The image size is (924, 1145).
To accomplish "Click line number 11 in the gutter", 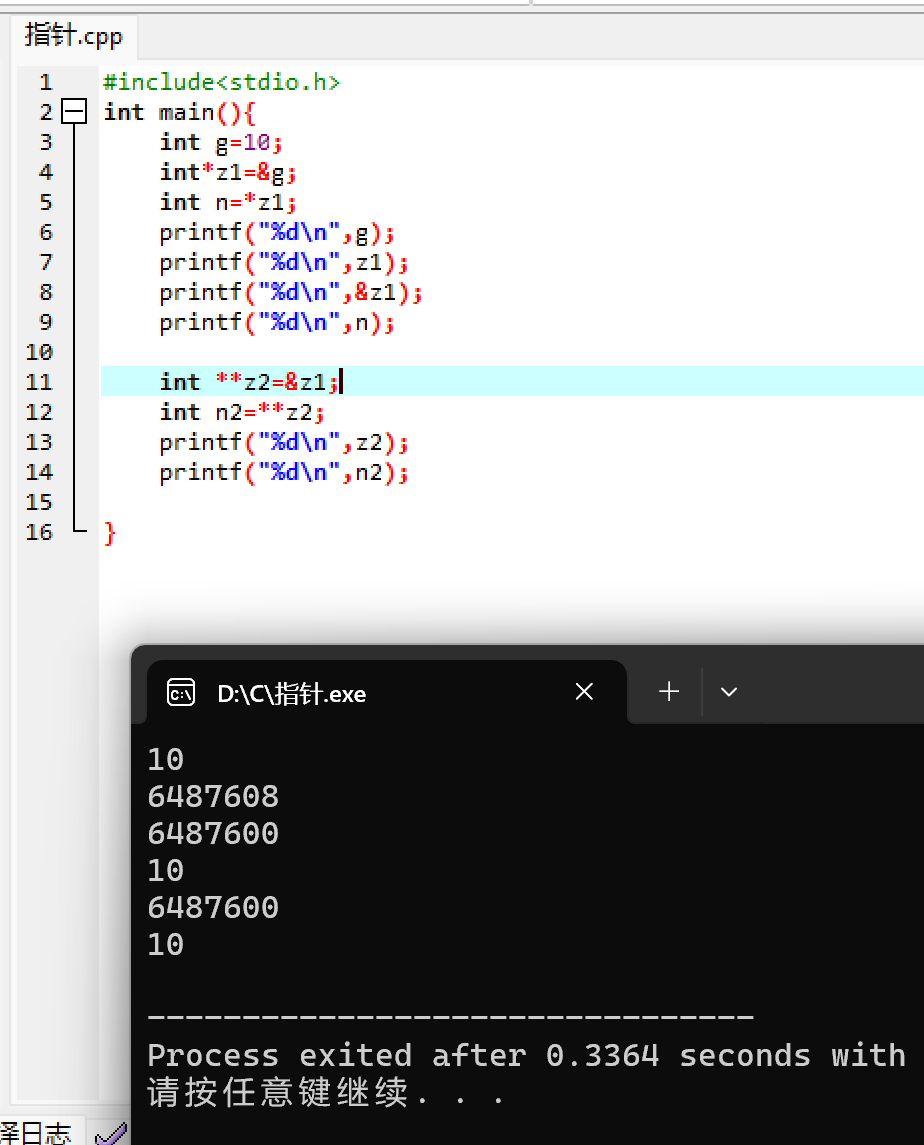I will (39, 382).
